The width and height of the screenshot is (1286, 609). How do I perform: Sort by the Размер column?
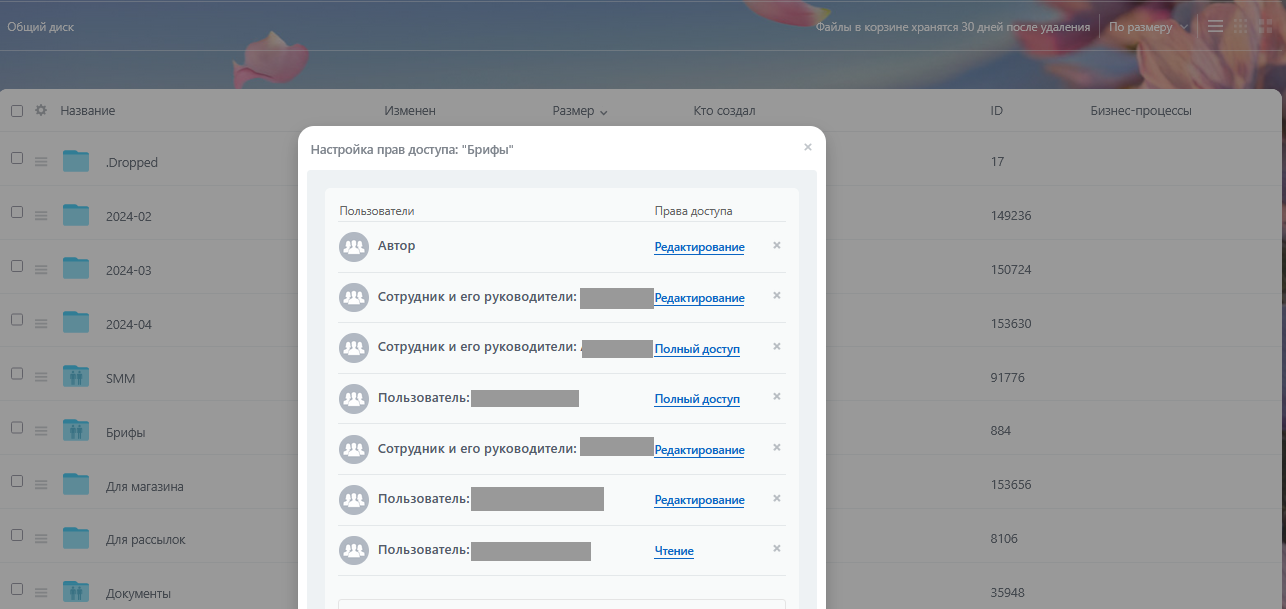pyautogui.click(x=580, y=111)
